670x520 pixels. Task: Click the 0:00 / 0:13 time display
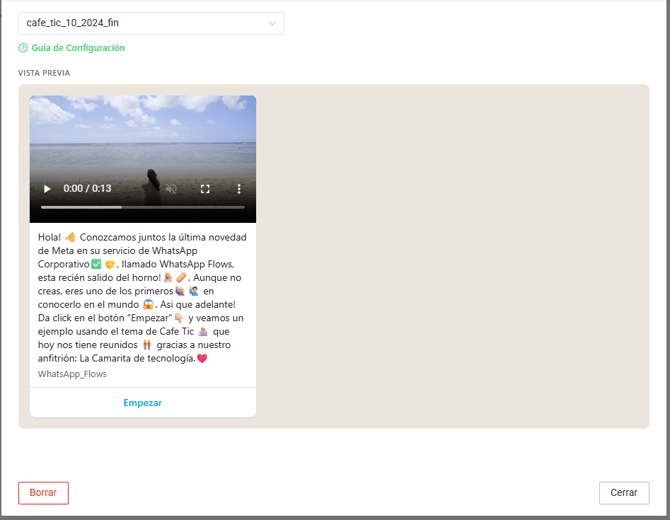click(x=87, y=188)
